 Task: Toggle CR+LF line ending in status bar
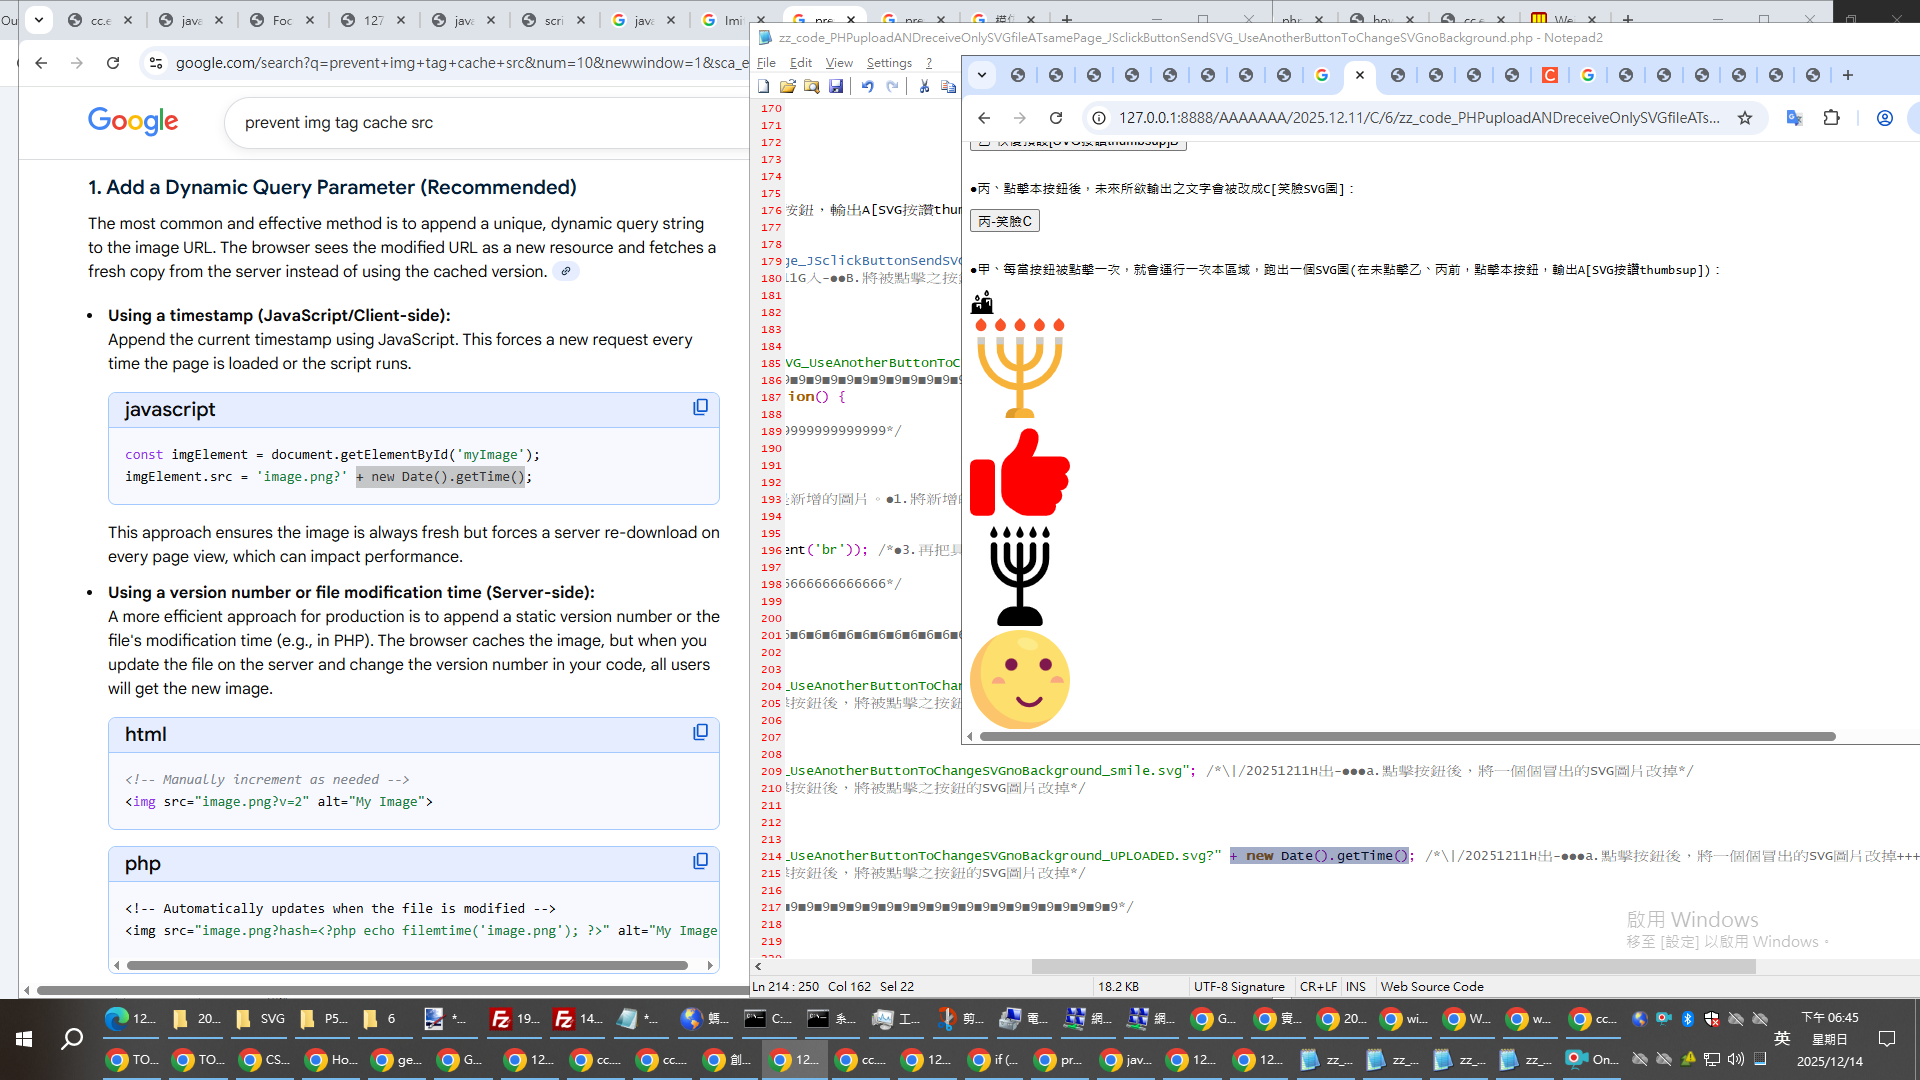(x=1317, y=987)
